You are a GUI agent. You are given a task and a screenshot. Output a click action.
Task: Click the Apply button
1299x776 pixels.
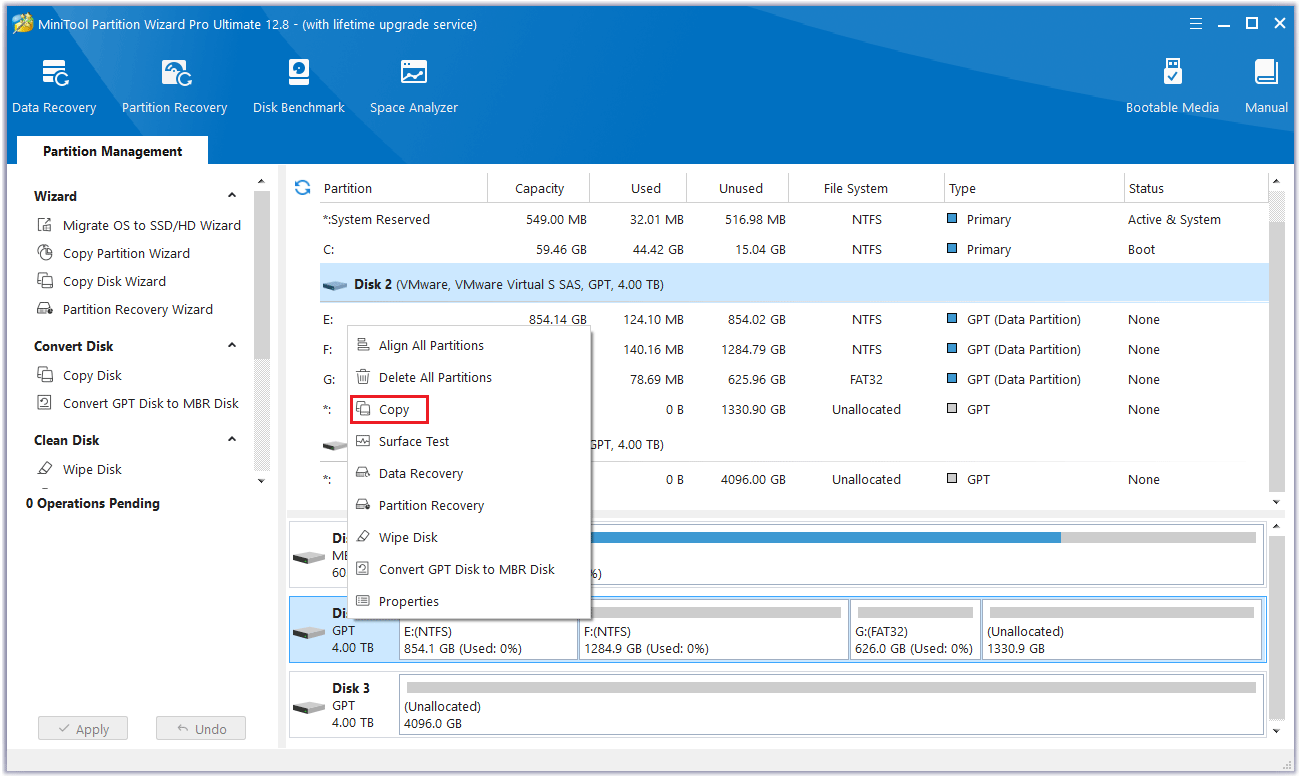[82, 729]
